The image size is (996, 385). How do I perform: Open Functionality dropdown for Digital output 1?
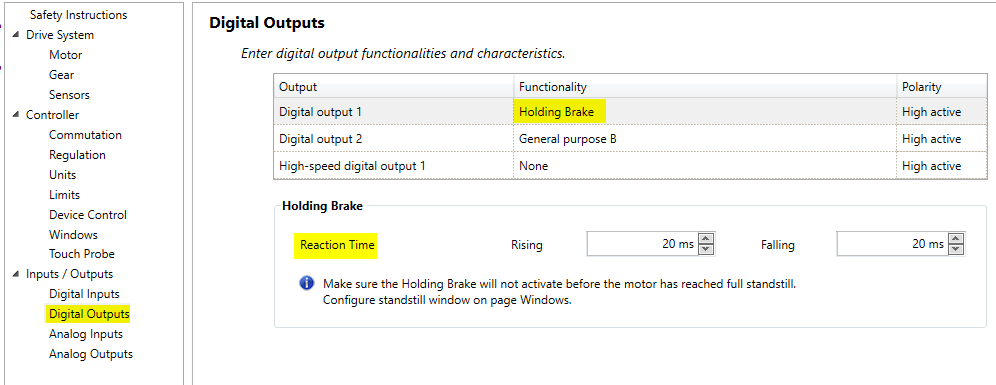pyautogui.click(x=705, y=112)
